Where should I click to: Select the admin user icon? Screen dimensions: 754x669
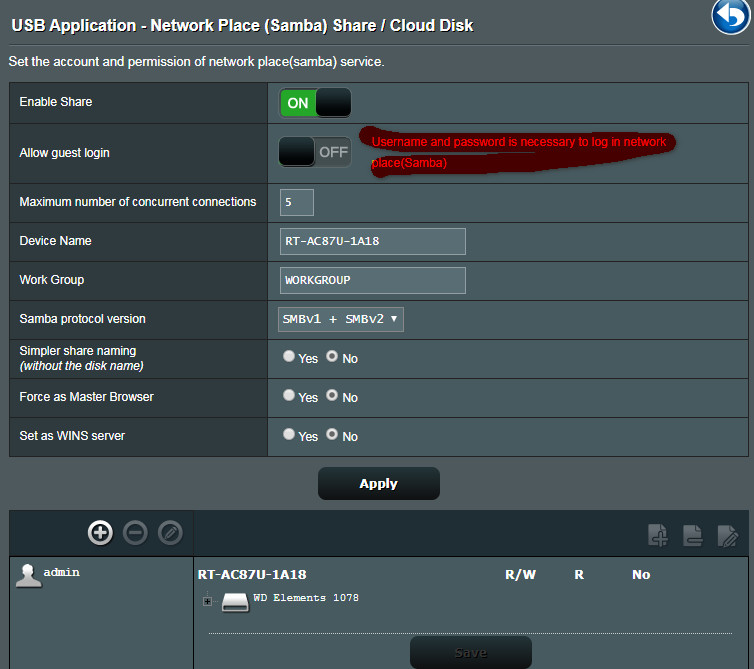[x=29, y=575]
